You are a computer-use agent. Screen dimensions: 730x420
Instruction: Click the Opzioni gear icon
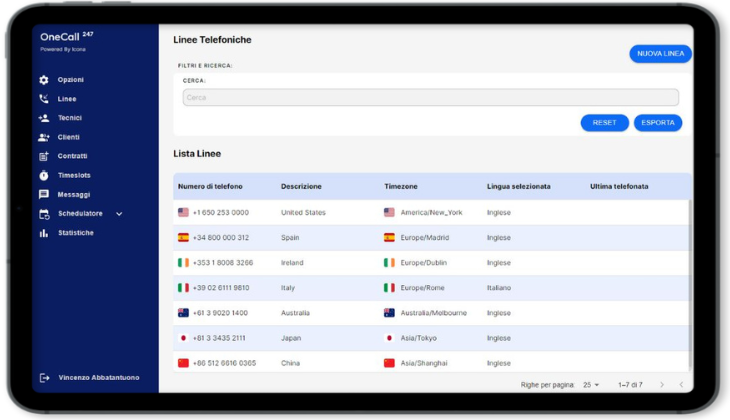[x=44, y=80]
